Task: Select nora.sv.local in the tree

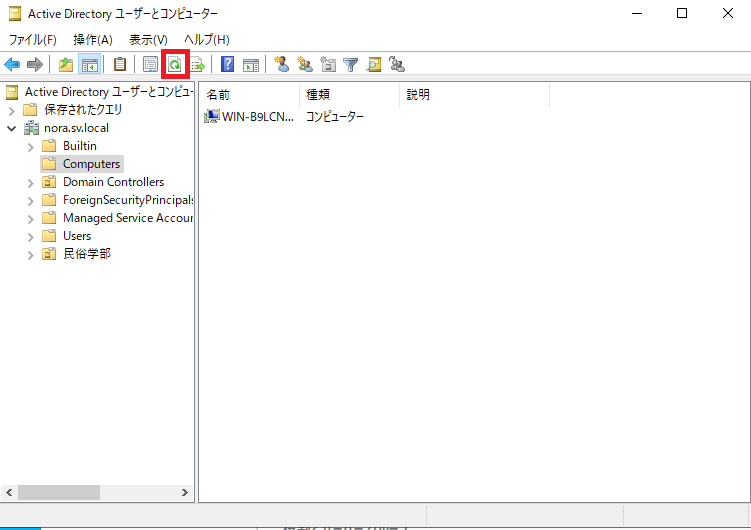Action: coord(76,128)
